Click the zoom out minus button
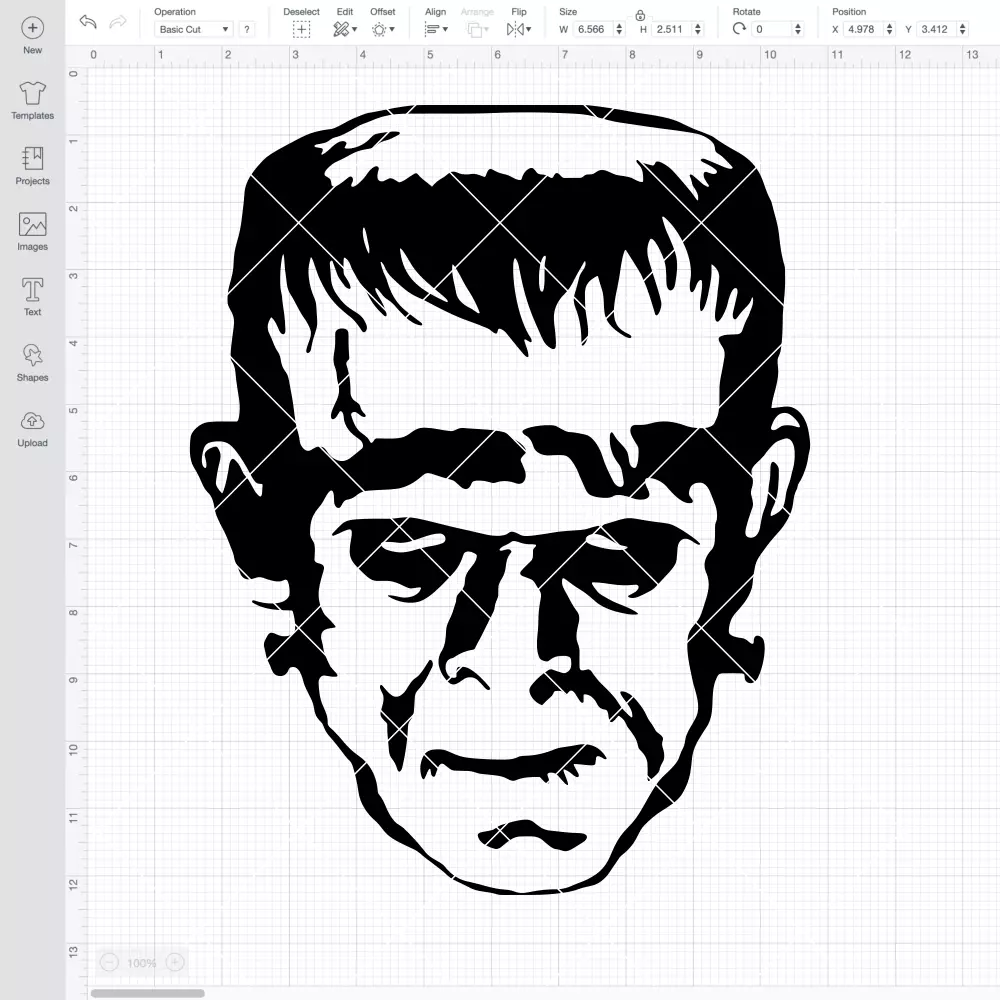This screenshot has height=1000, width=1000. pyautogui.click(x=109, y=962)
